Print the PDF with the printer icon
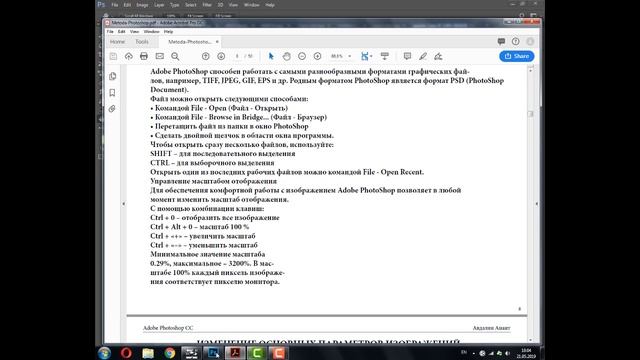Image resolution: width=640 pixels, height=360 pixels. click(x=144, y=56)
